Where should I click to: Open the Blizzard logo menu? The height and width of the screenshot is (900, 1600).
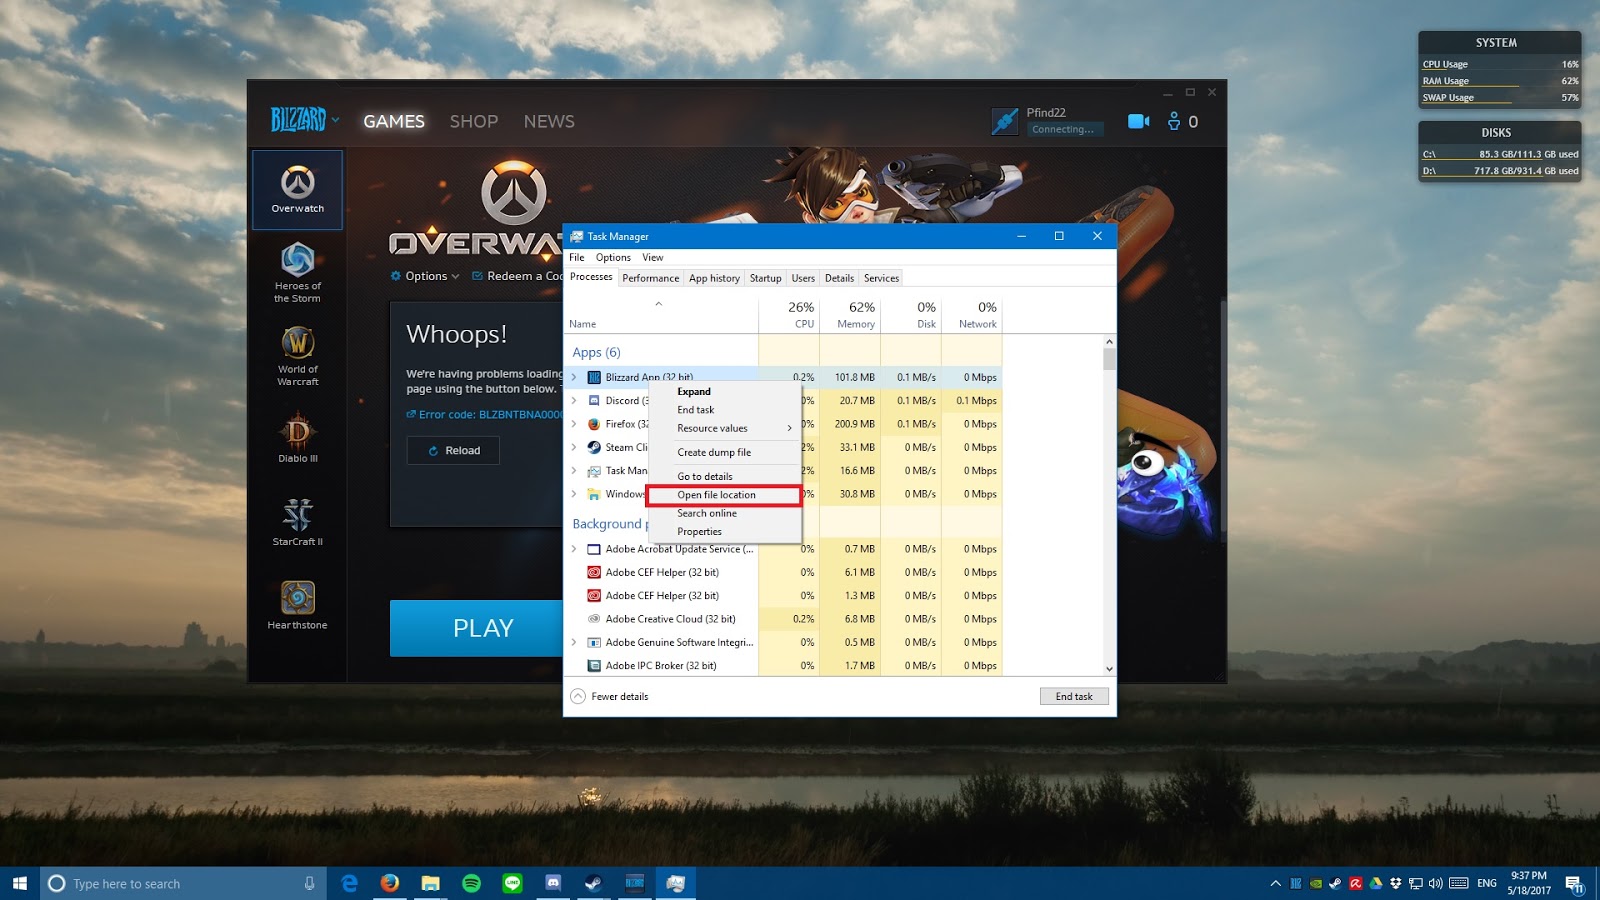(304, 120)
